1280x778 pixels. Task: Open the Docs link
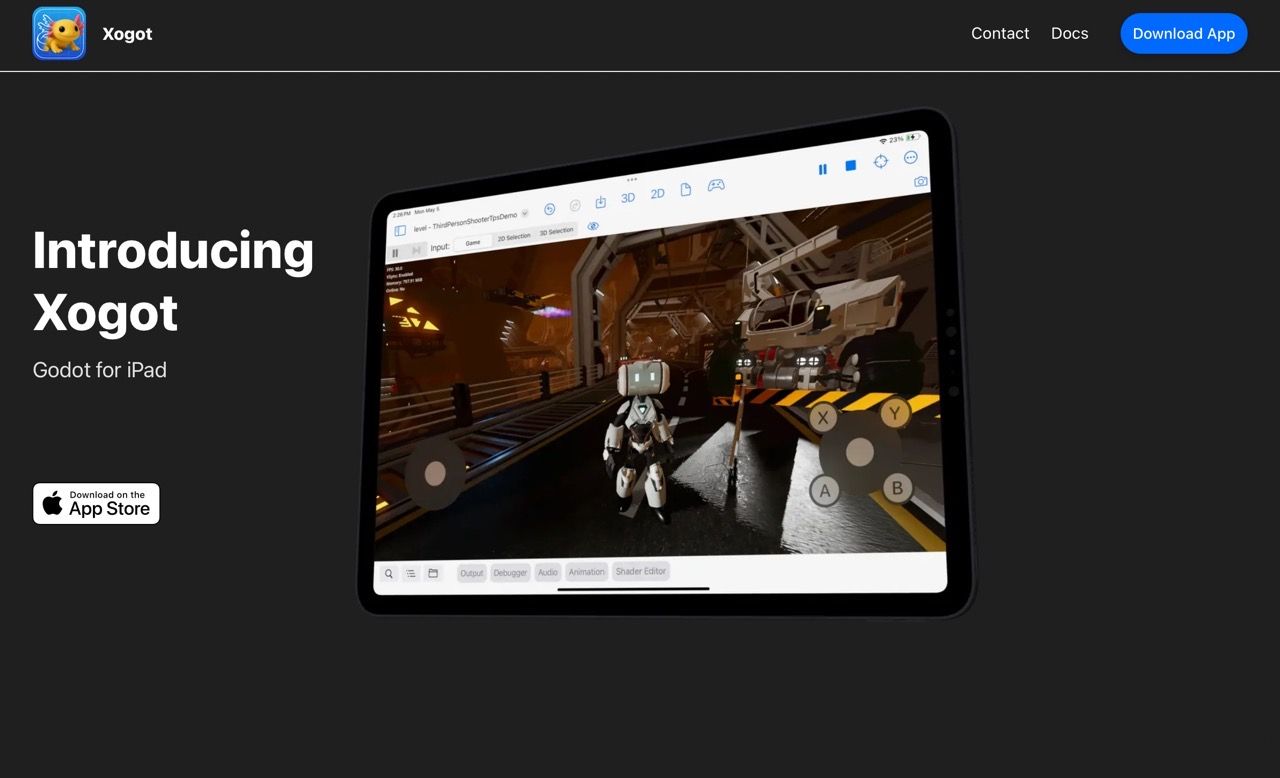(1069, 33)
